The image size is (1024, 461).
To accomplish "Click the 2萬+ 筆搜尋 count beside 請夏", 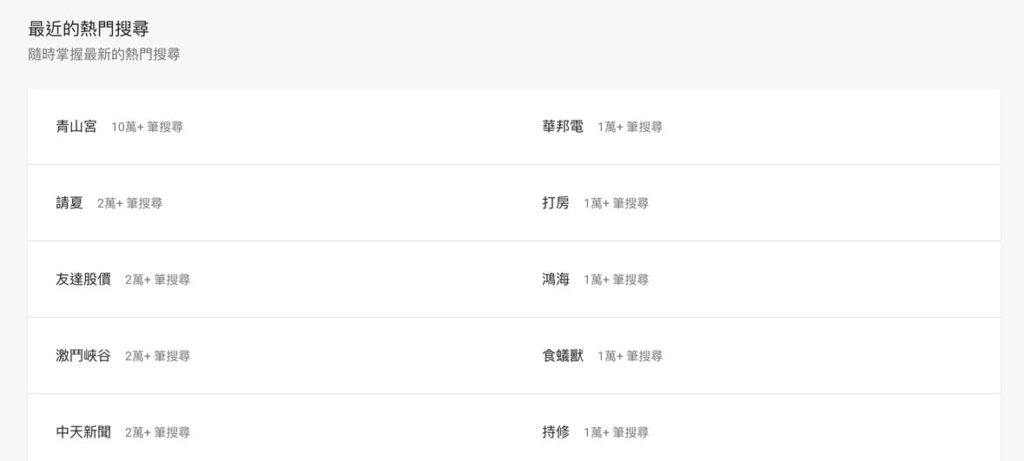I will pyautogui.click(x=130, y=204).
